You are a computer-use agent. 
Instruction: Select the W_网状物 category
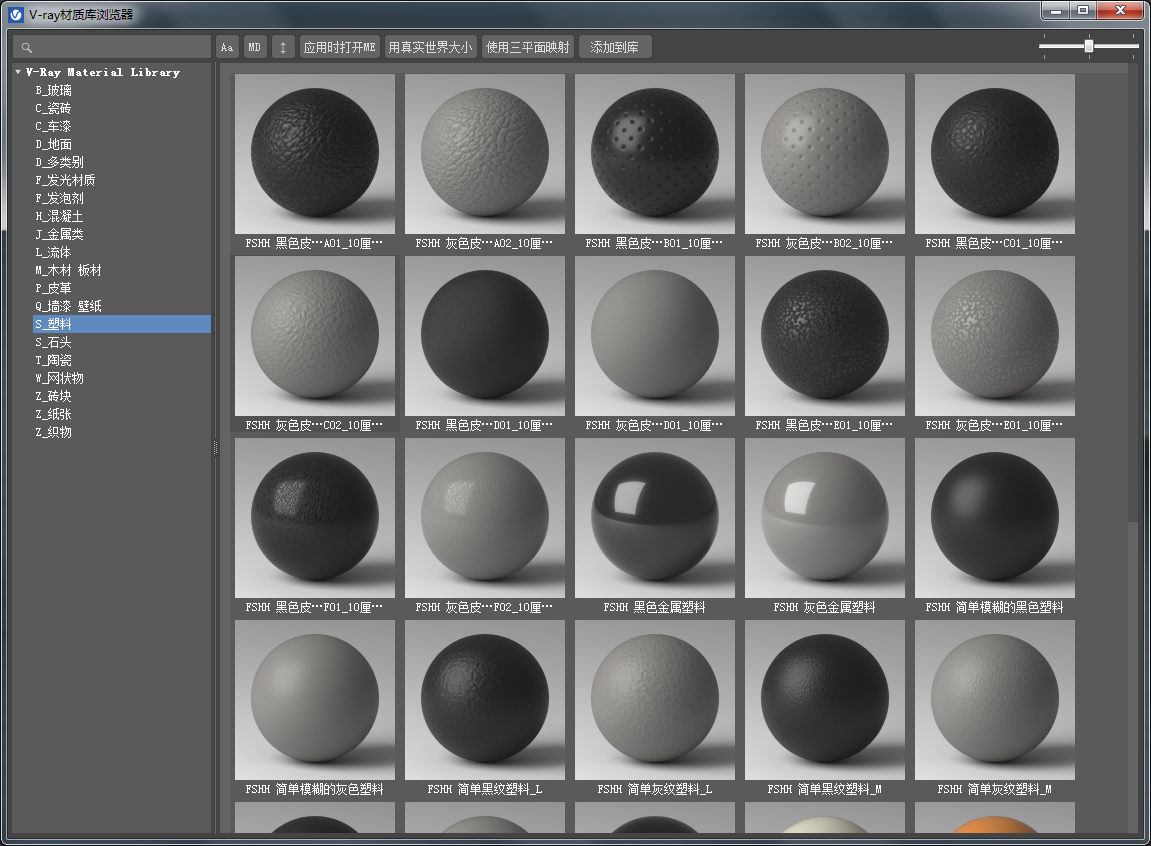coord(59,378)
